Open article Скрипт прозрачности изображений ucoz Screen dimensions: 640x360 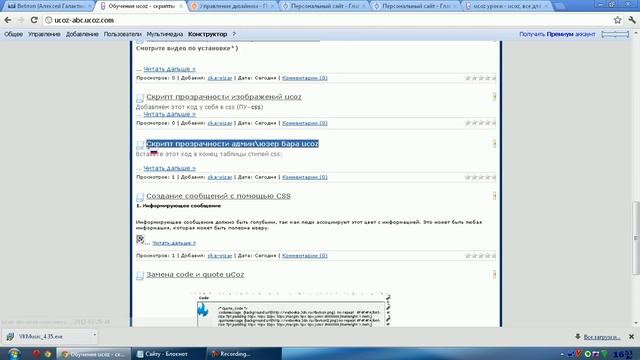click(224, 97)
